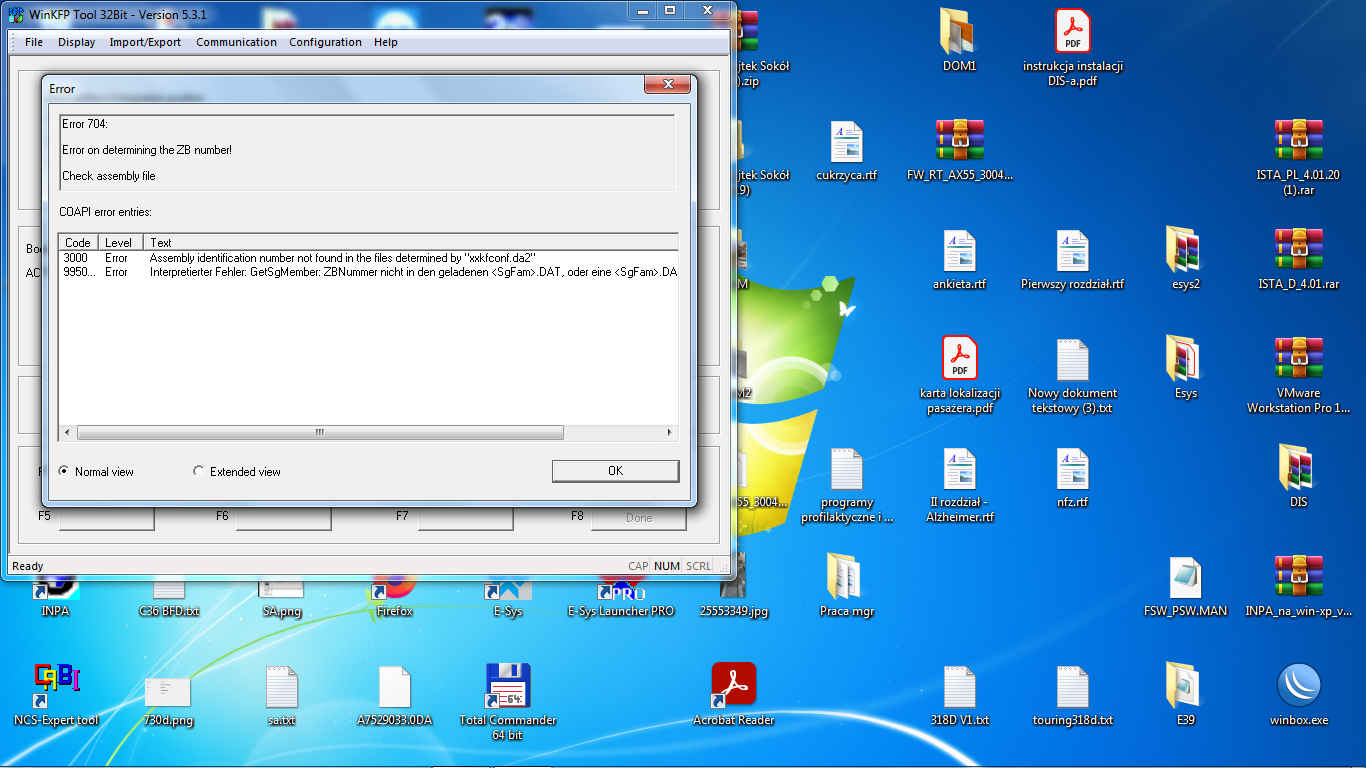The height and width of the screenshot is (768, 1366).
Task: Open Nowy dokument tekstowy (3).txt
Action: click(1073, 359)
